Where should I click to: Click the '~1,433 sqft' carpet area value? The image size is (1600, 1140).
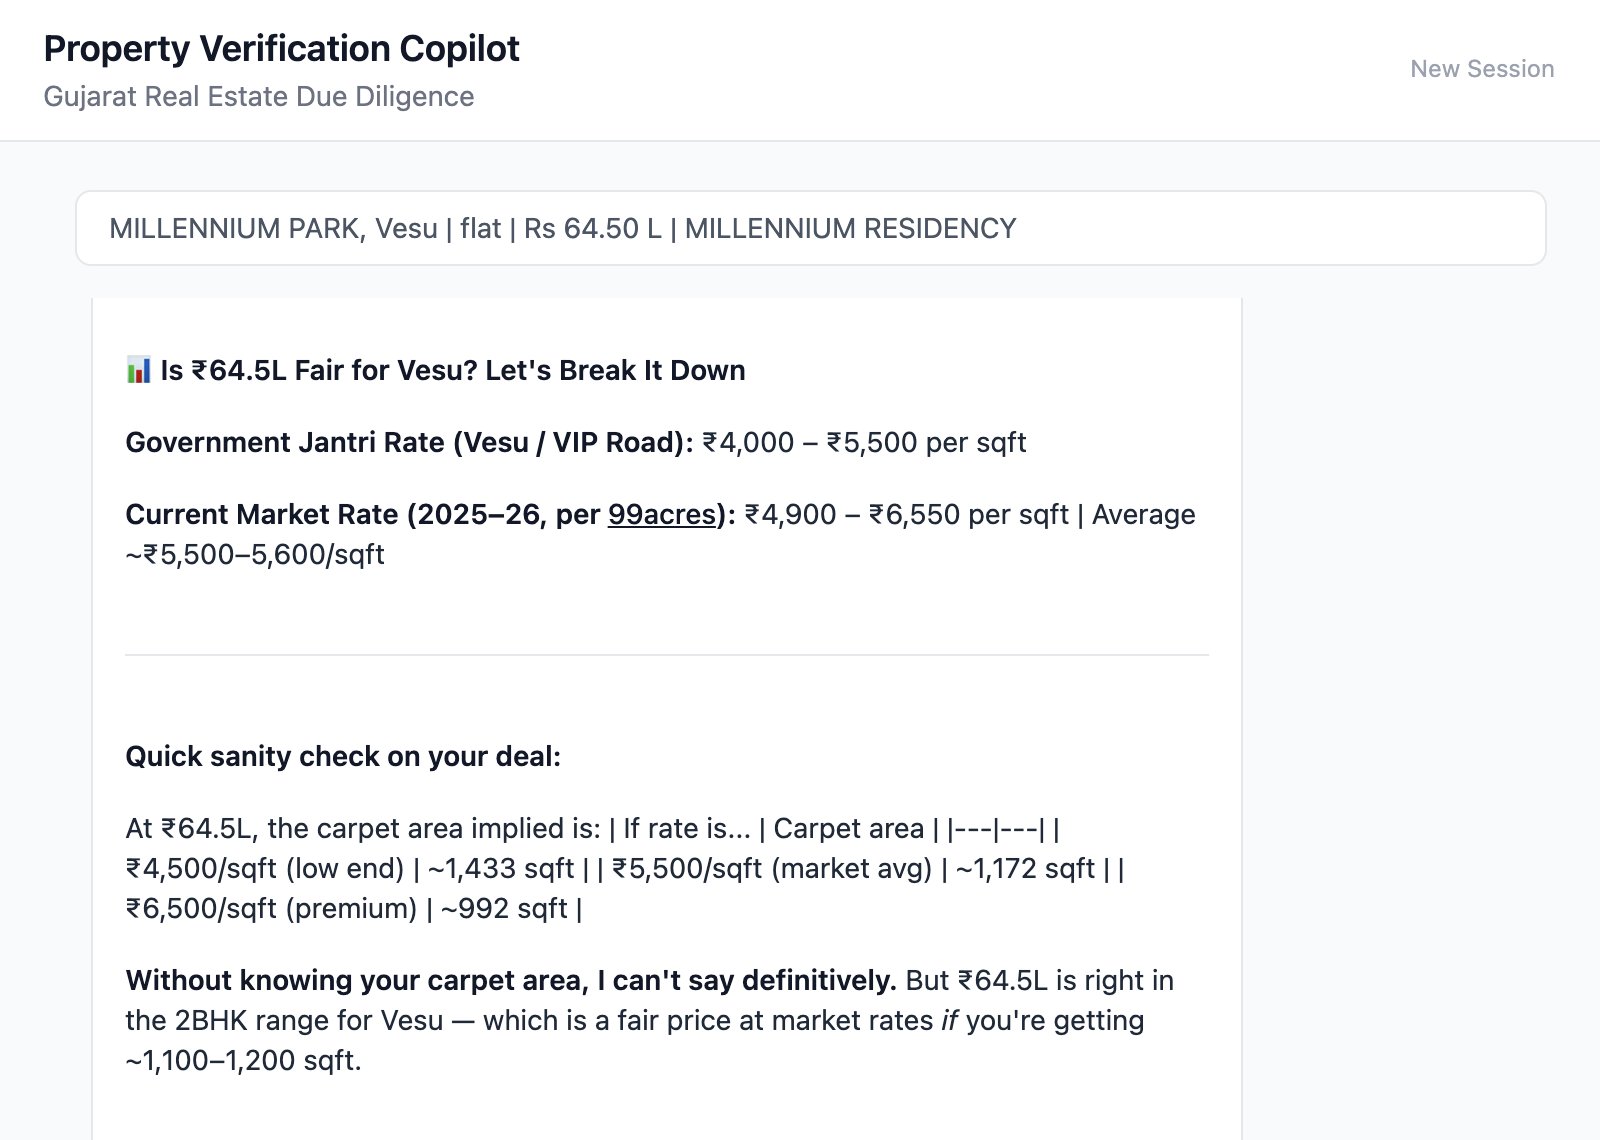[501, 869]
